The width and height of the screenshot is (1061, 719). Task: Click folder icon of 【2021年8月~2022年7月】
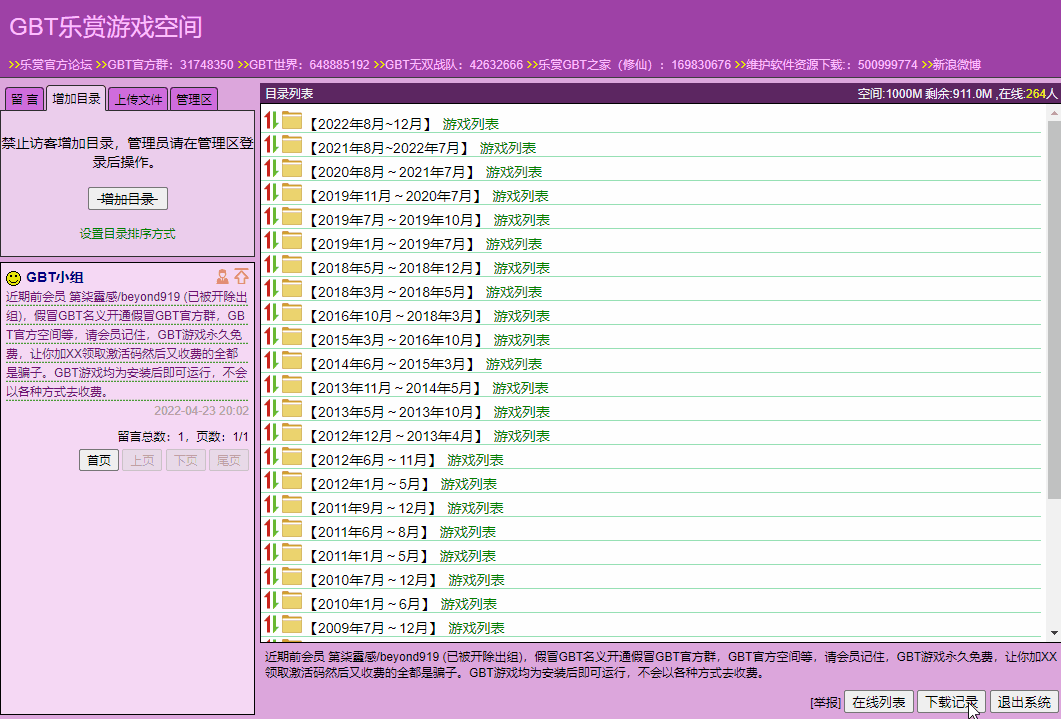coord(292,144)
